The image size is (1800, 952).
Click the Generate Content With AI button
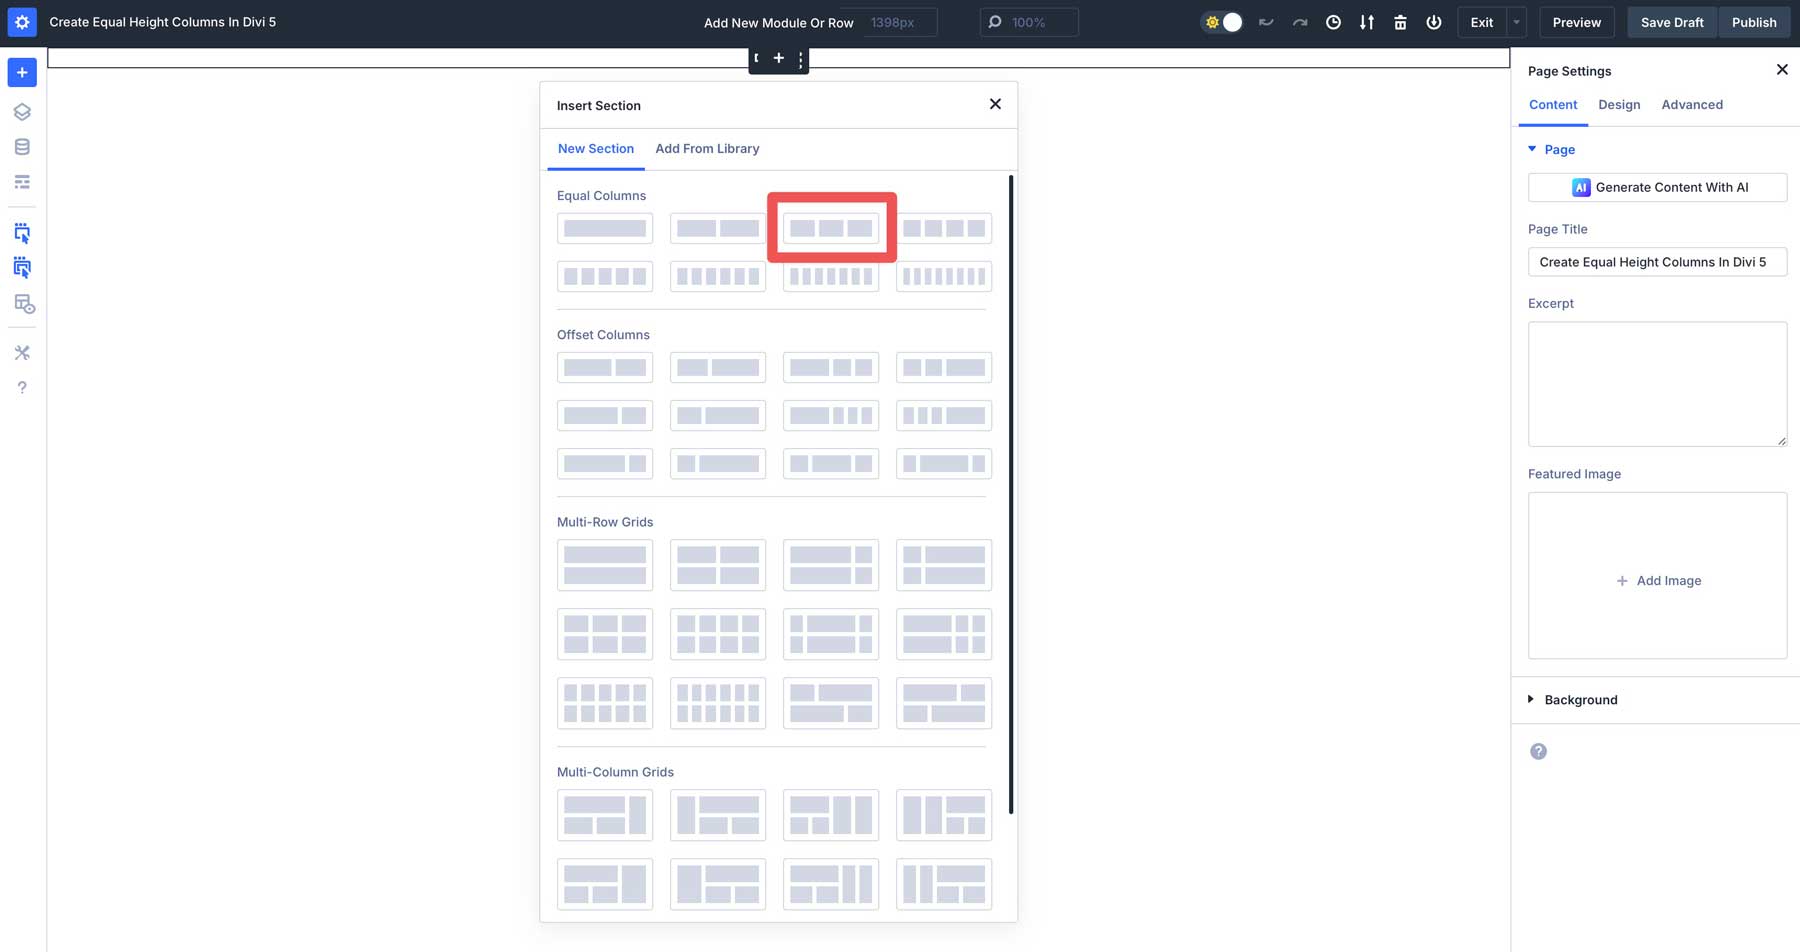[1657, 187]
